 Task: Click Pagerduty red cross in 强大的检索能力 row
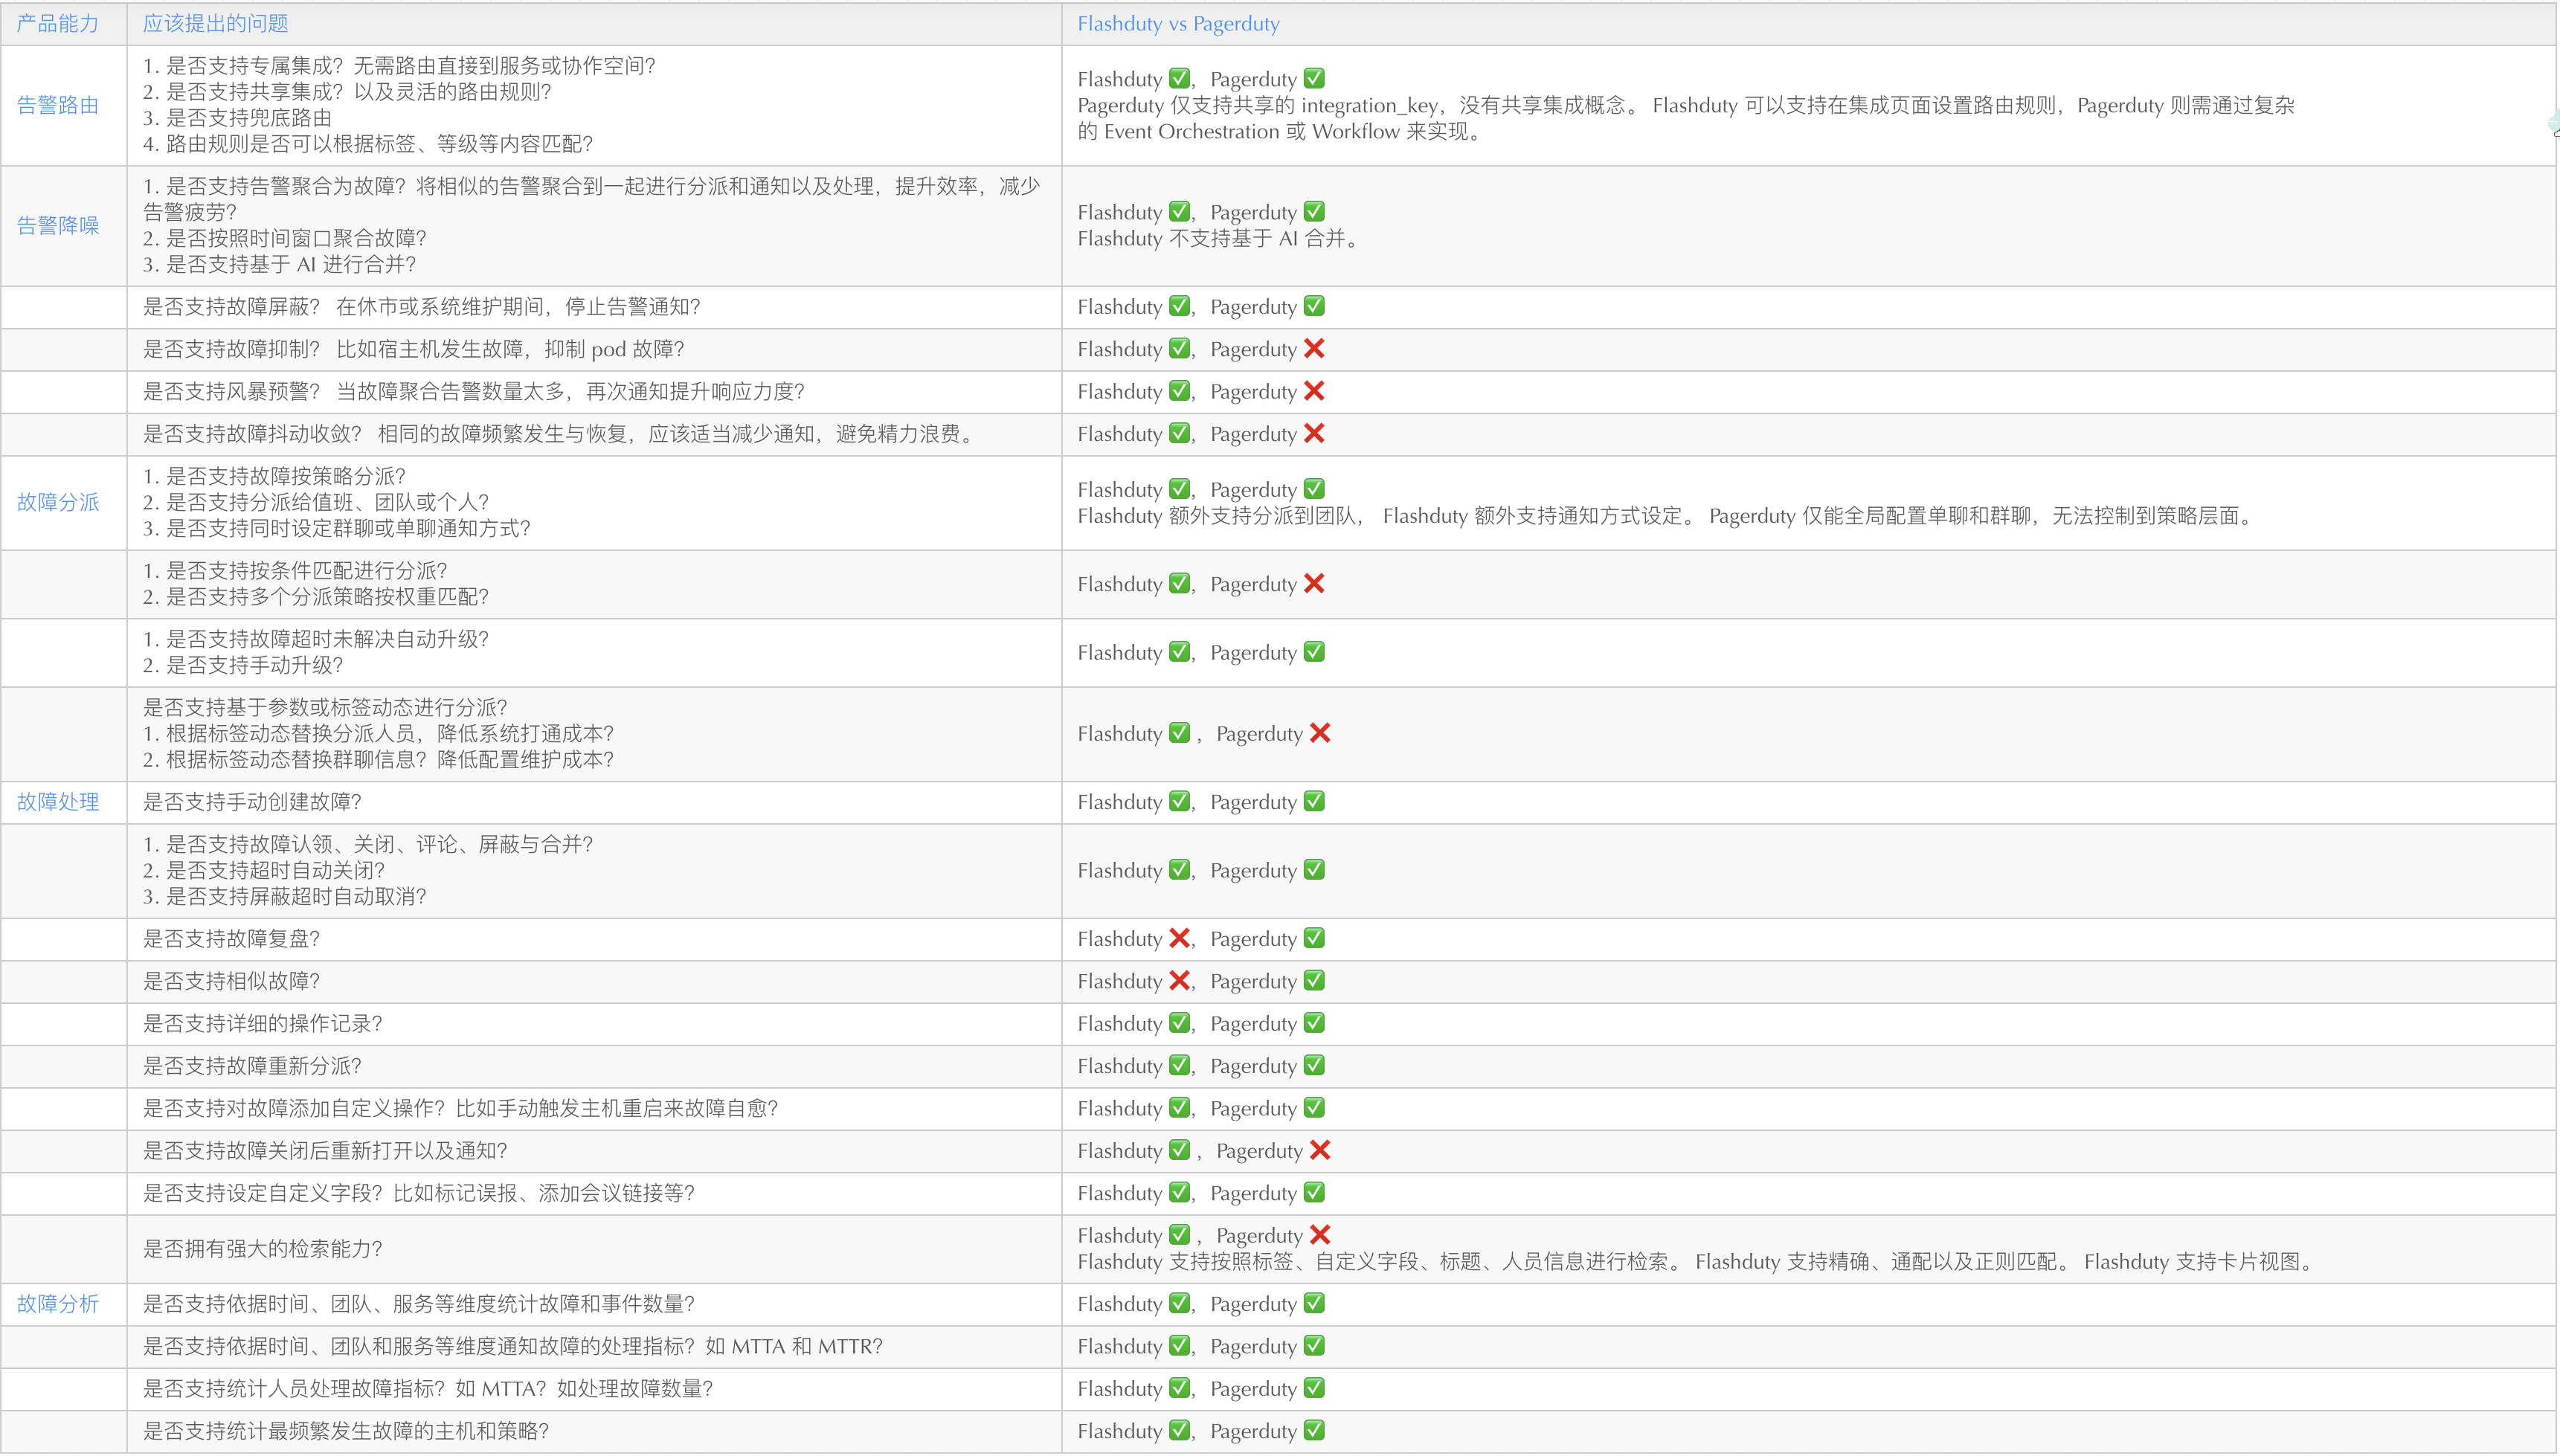tap(1320, 1235)
